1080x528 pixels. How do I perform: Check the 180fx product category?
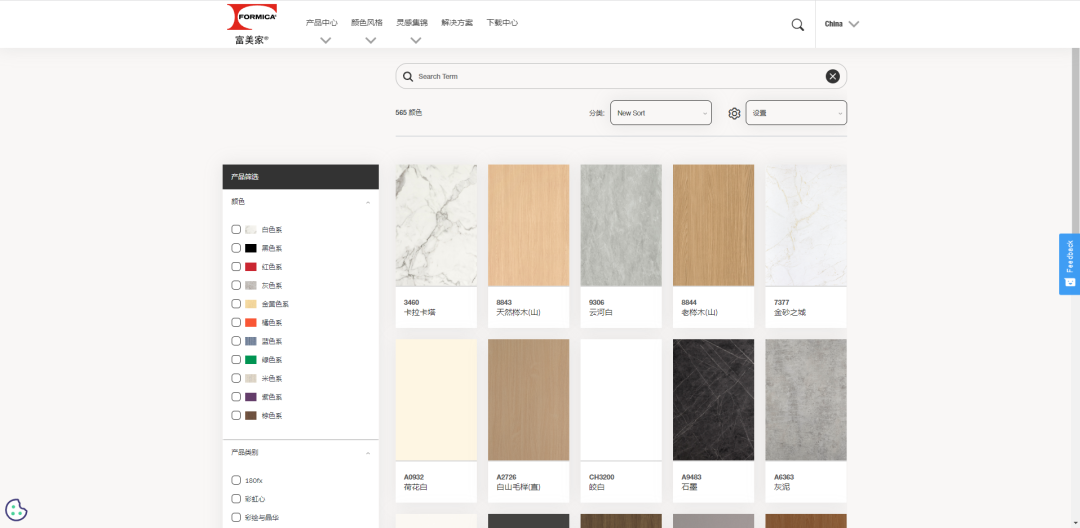[236, 480]
